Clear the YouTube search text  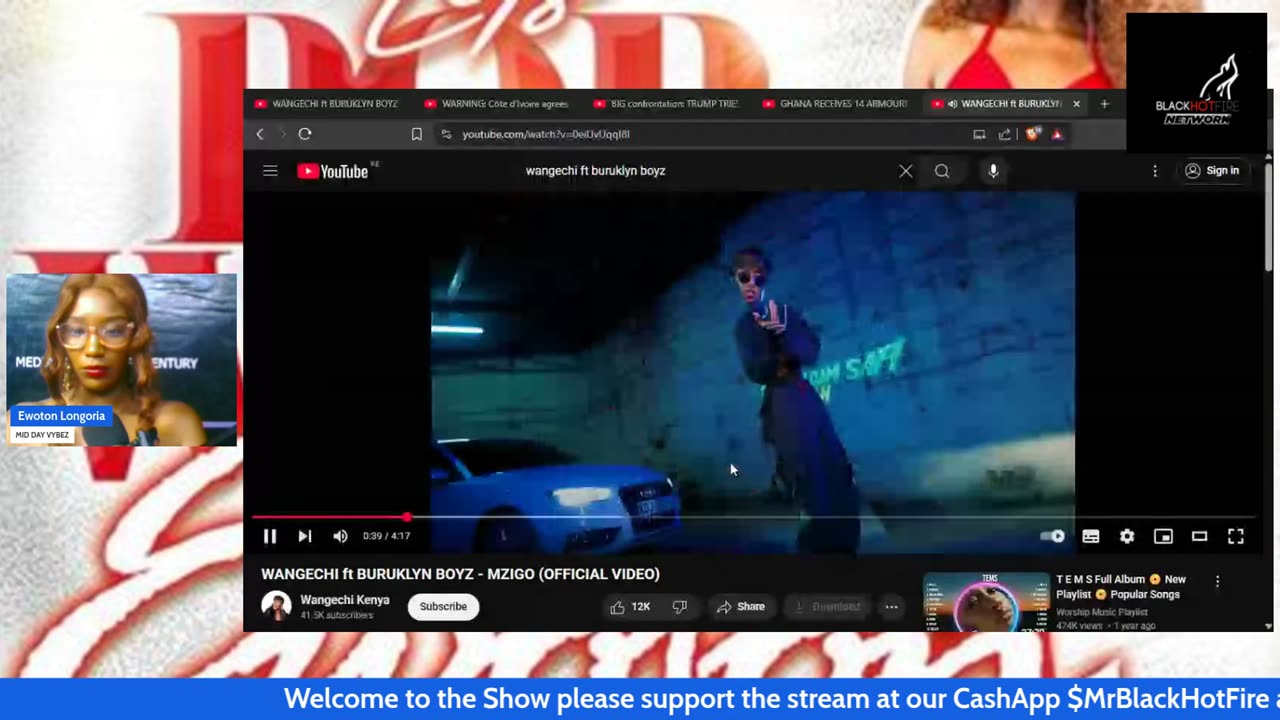(906, 171)
